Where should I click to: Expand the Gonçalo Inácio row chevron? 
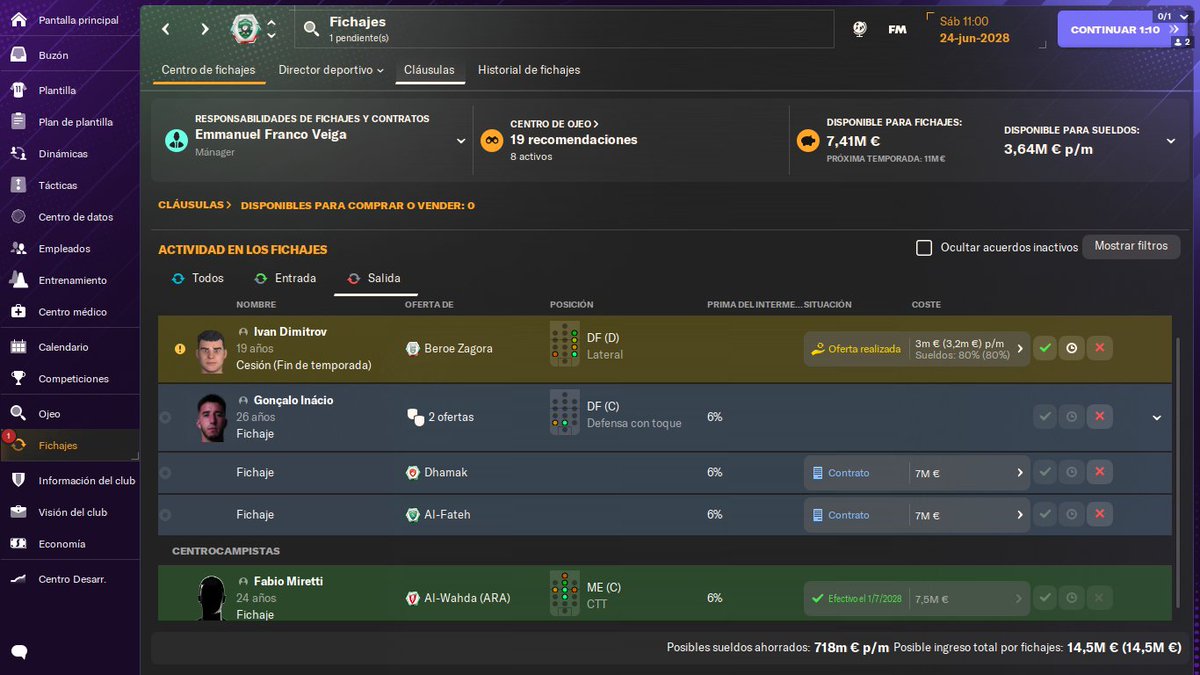pos(1156,417)
